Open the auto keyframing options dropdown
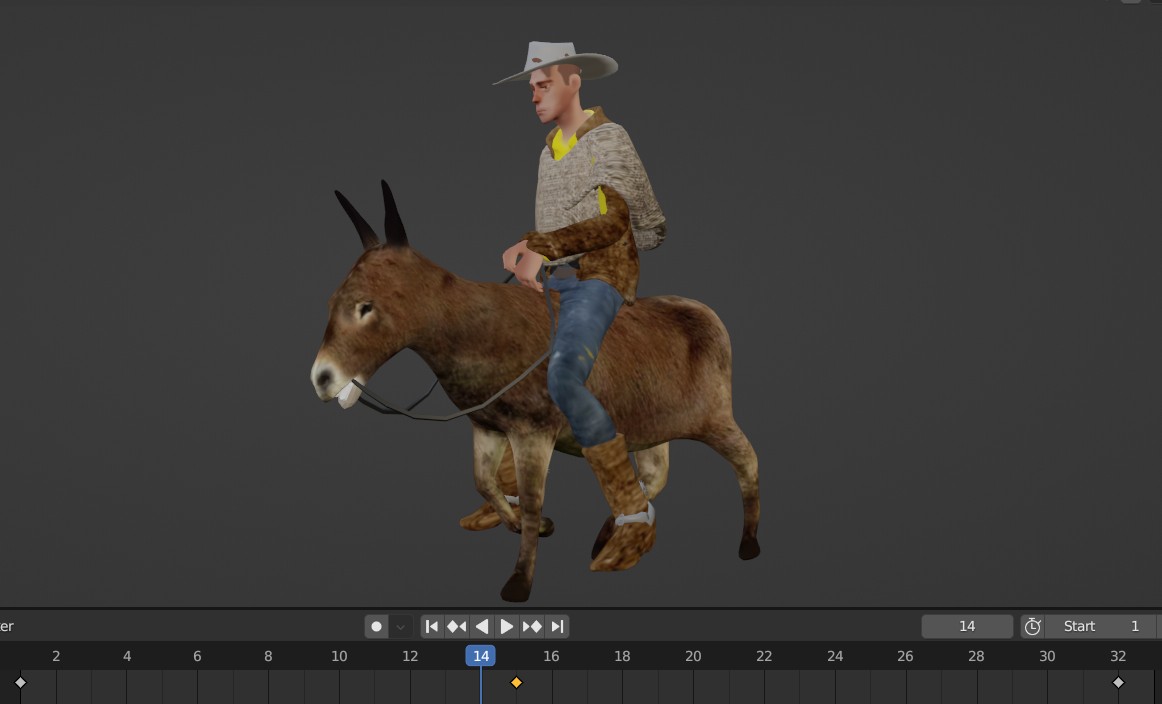The height and width of the screenshot is (704, 1162). click(x=400, y=627)
